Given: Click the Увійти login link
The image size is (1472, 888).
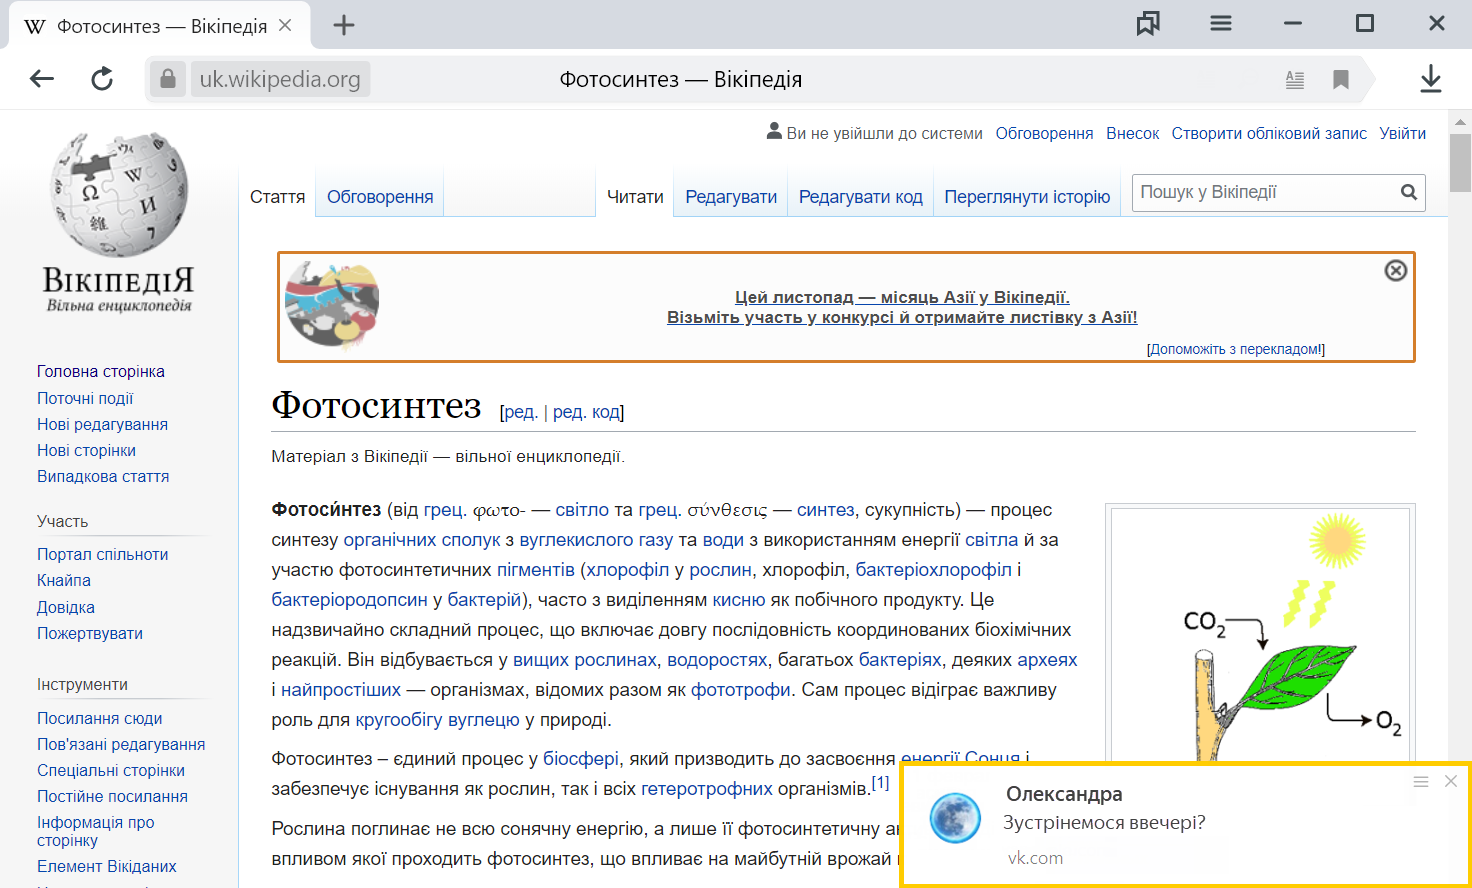Looking at the screenshot, I should [1402, 133].
